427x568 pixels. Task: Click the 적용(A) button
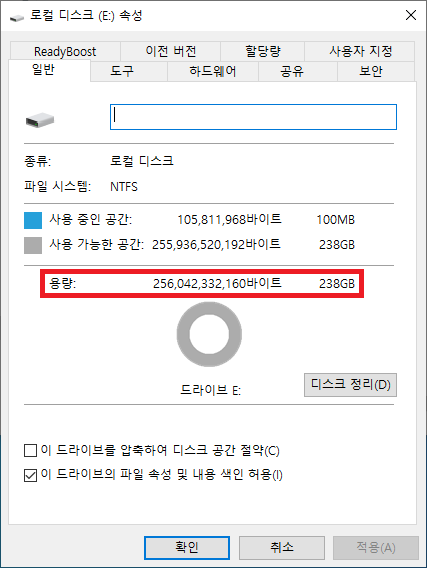376,548
